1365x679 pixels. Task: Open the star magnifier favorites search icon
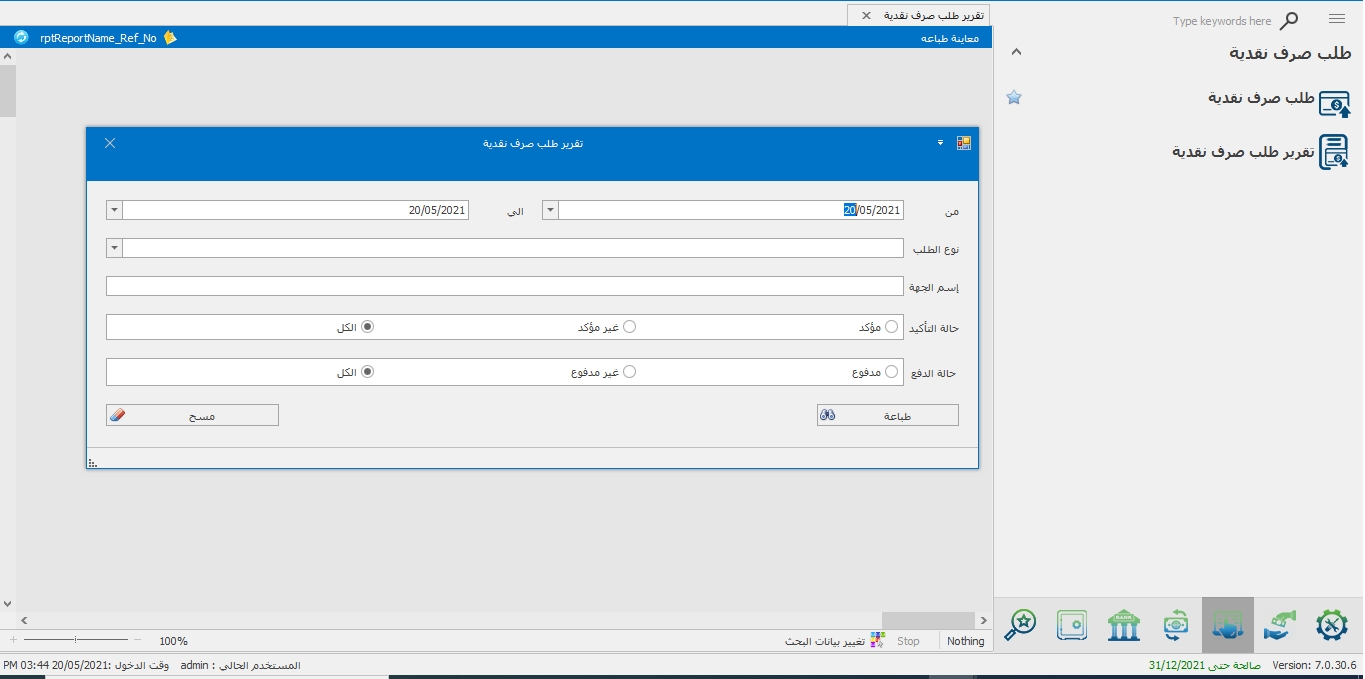(1020, 625)
